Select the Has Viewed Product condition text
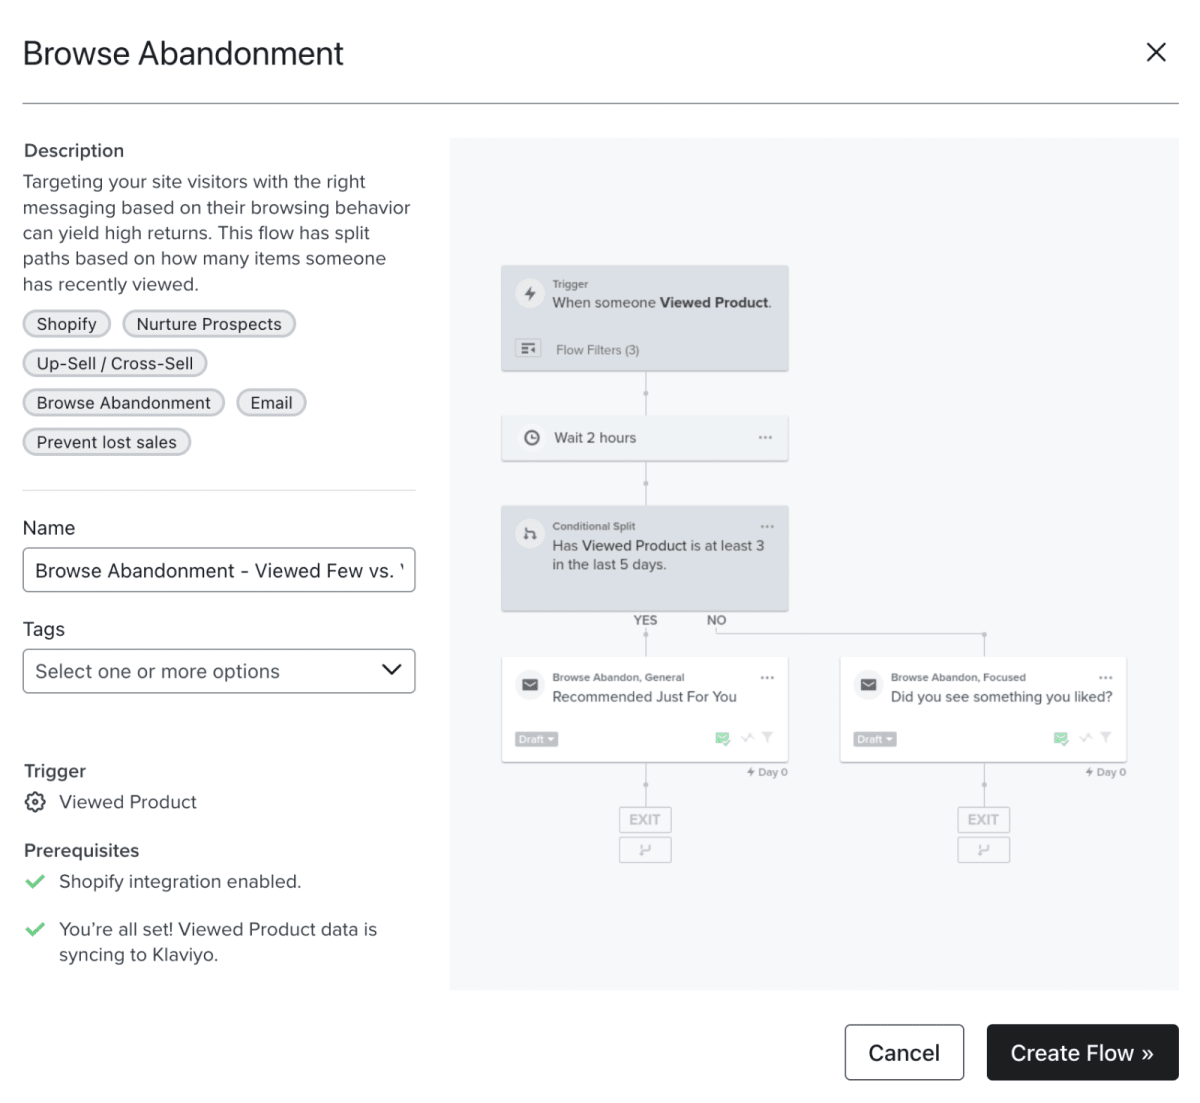Viewport: 1200px width, 1103px height. coord(658,555)
